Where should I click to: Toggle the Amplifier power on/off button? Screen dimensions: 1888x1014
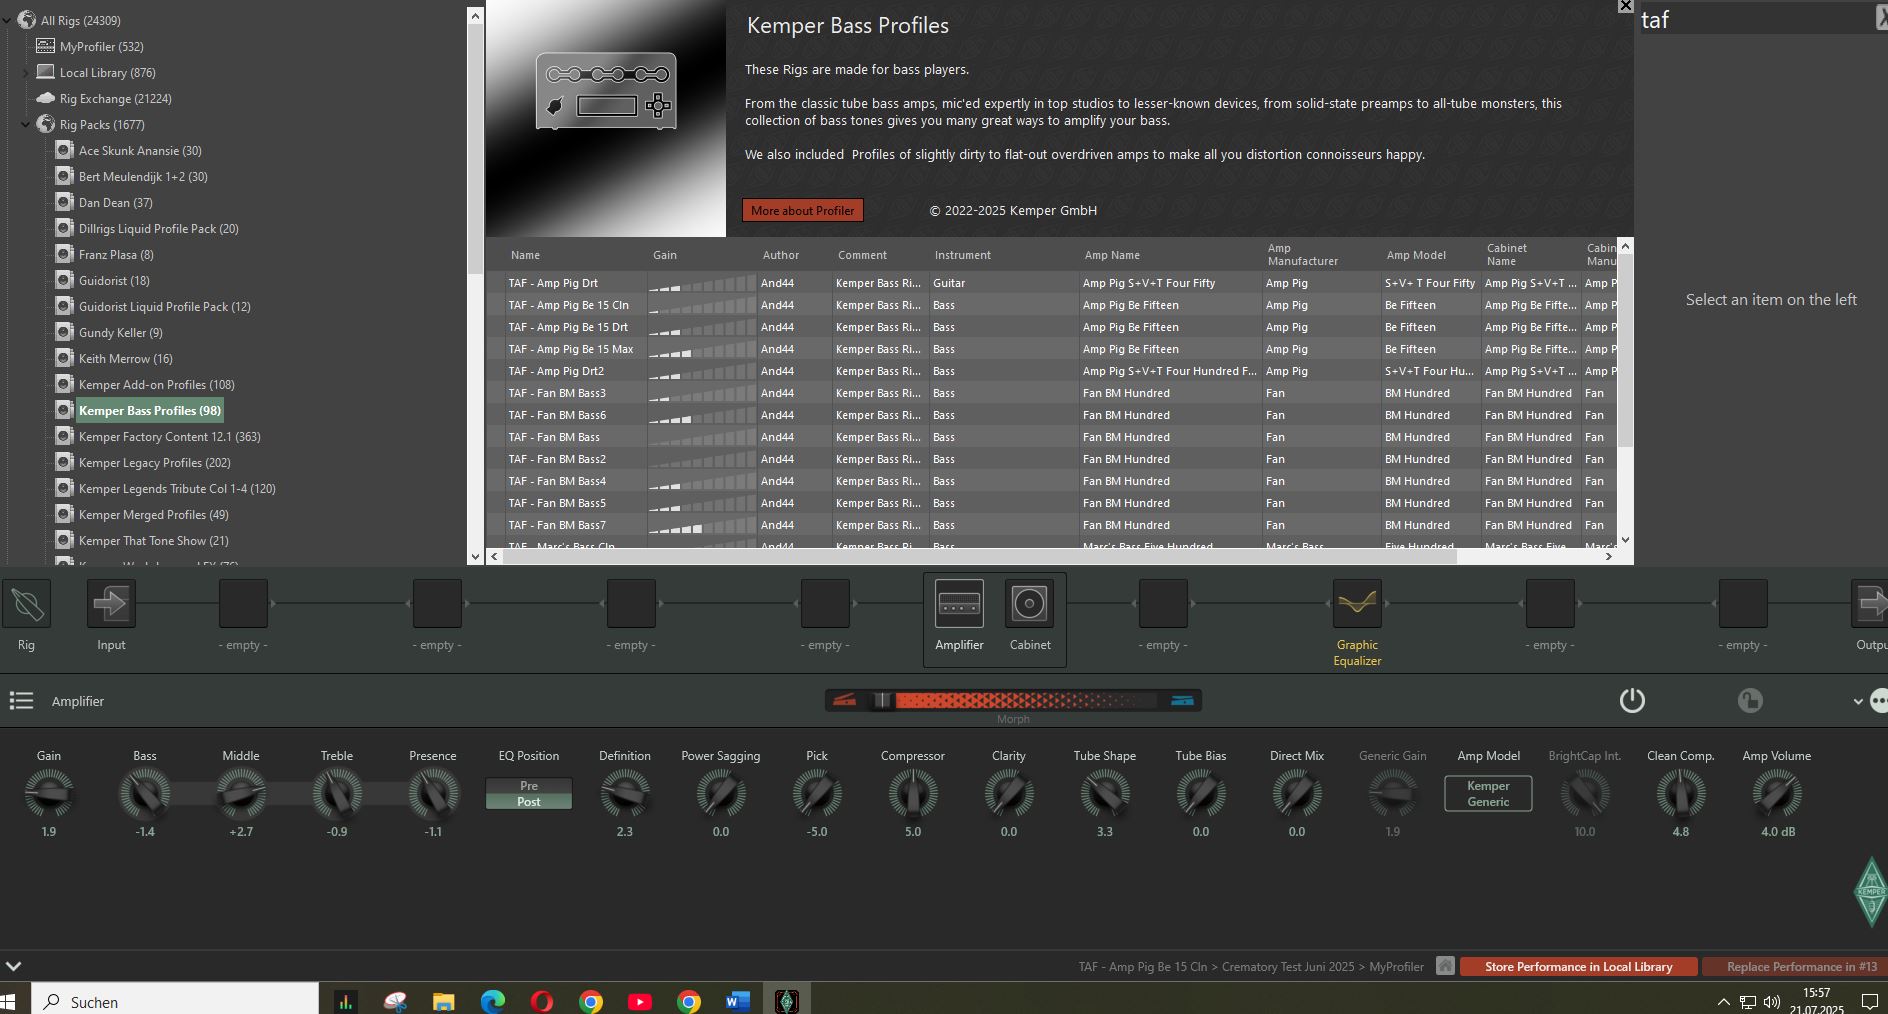pyautogui.click(x=1632, y=700)
